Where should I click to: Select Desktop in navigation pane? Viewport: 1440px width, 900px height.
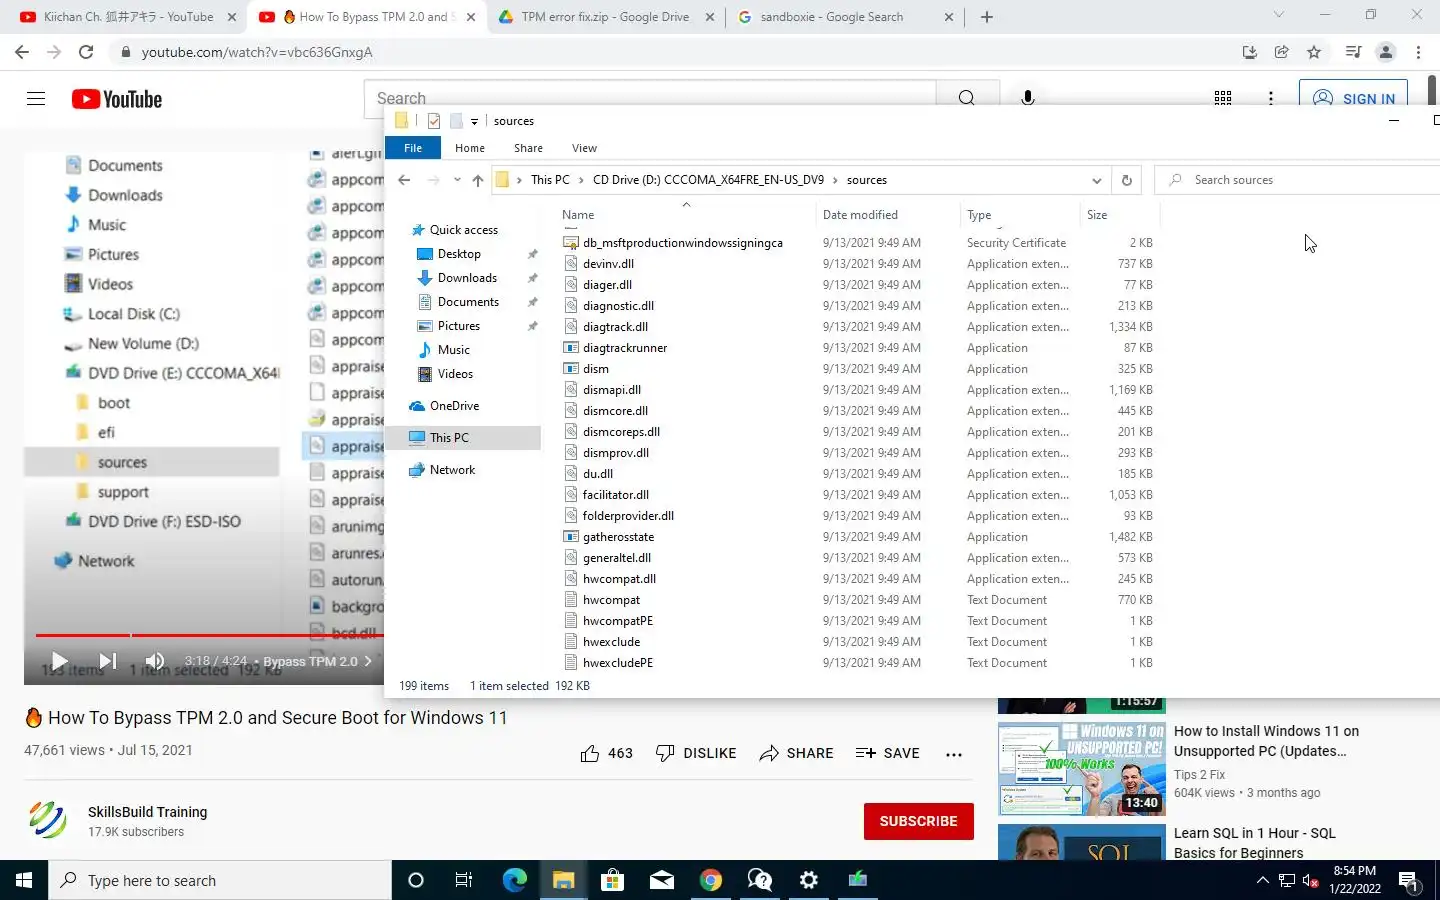coord(459,254)
